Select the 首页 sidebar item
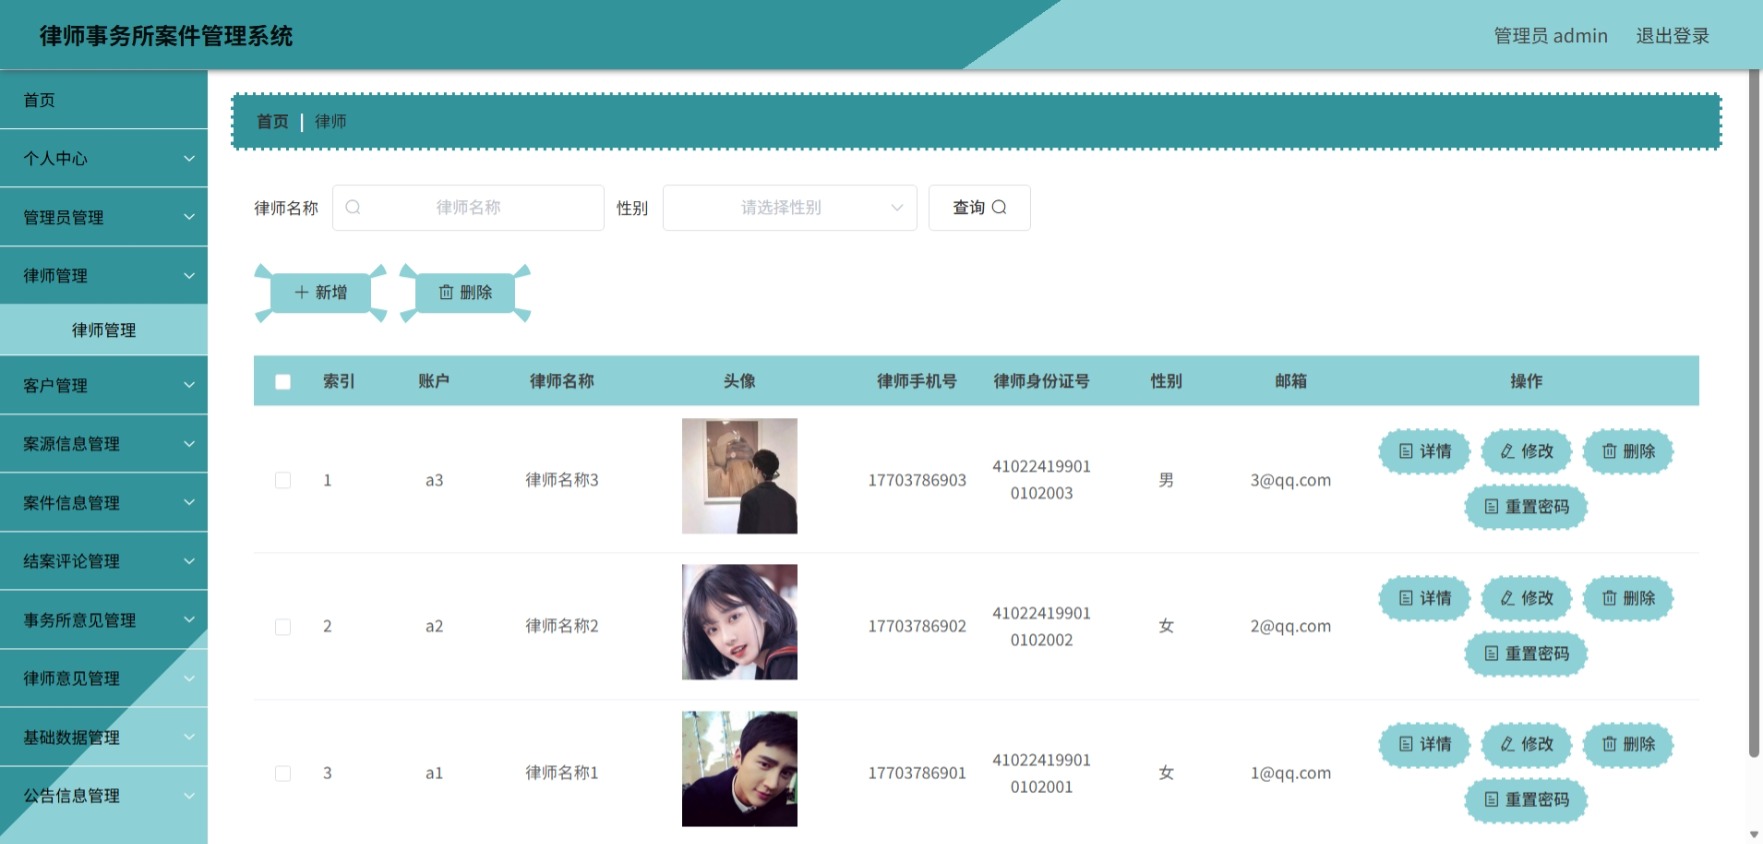The width and height of the screenshot is (1763, 844). coord(104,100)
